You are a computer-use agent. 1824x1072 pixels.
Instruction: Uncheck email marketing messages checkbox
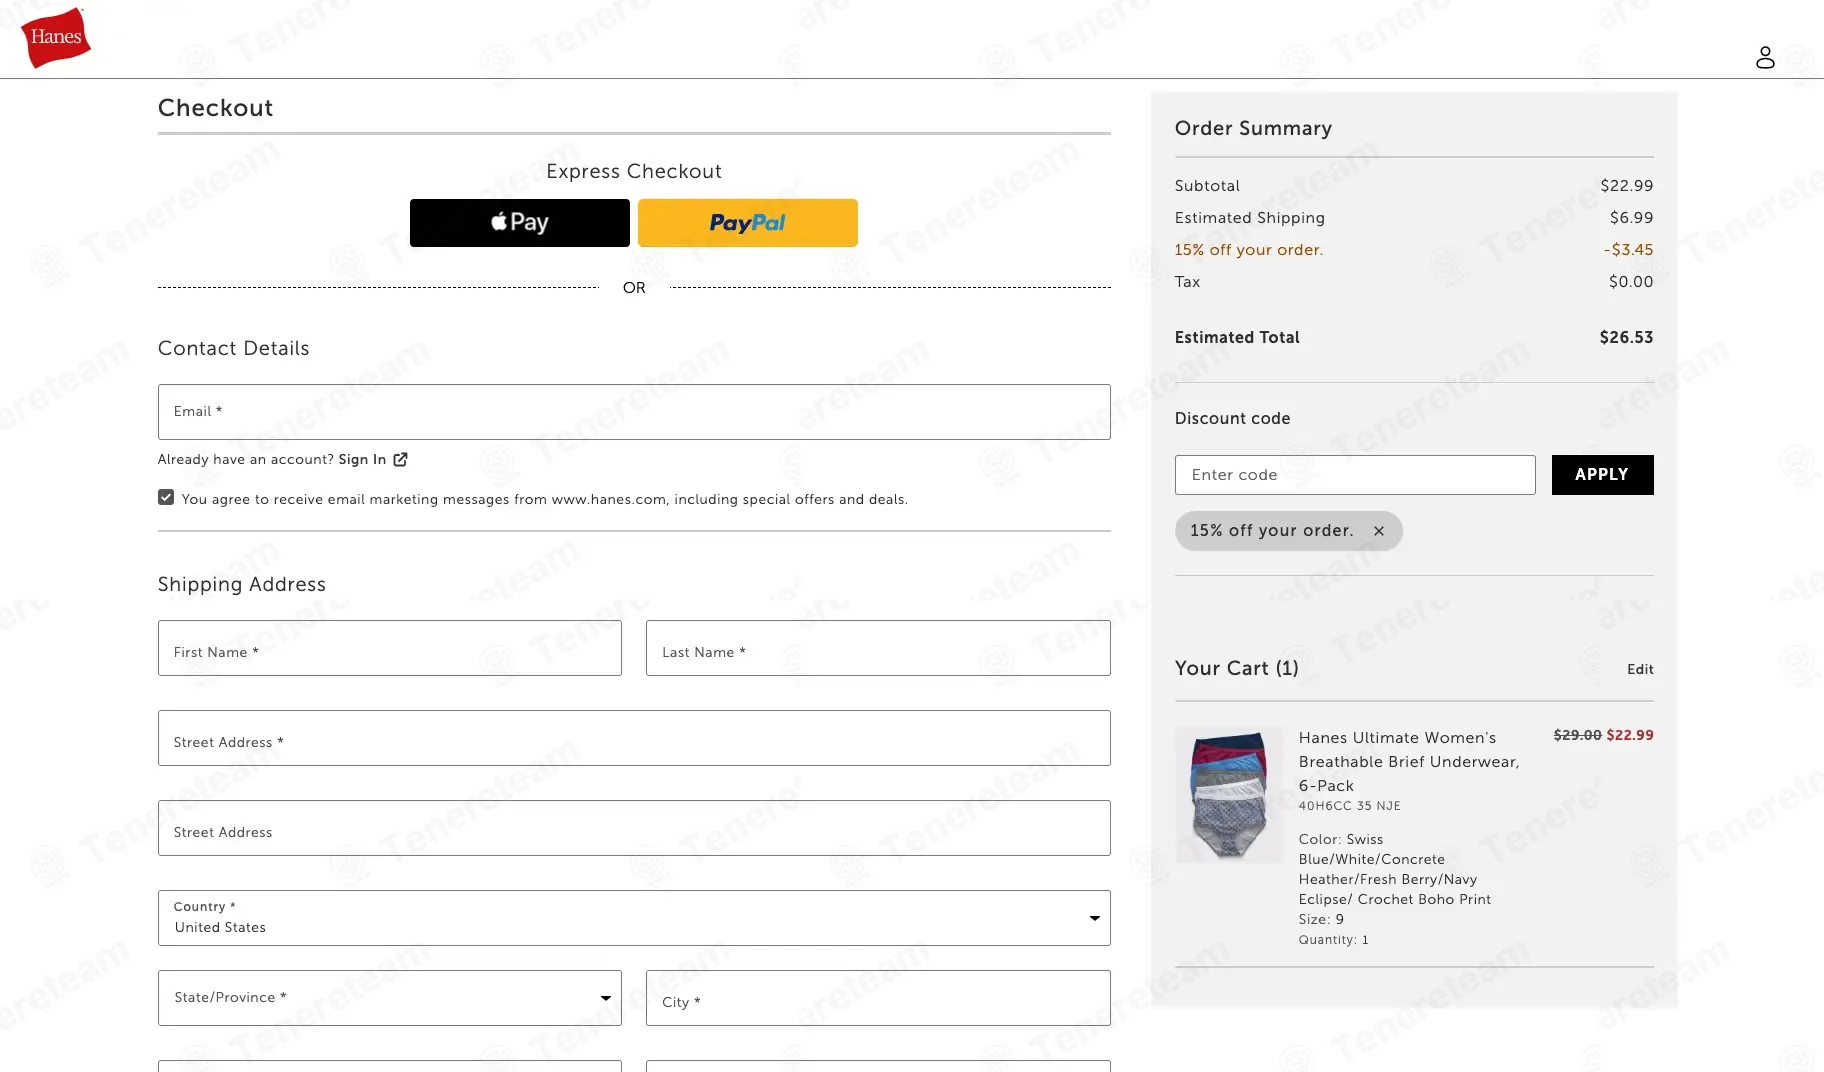pos(166,497)
